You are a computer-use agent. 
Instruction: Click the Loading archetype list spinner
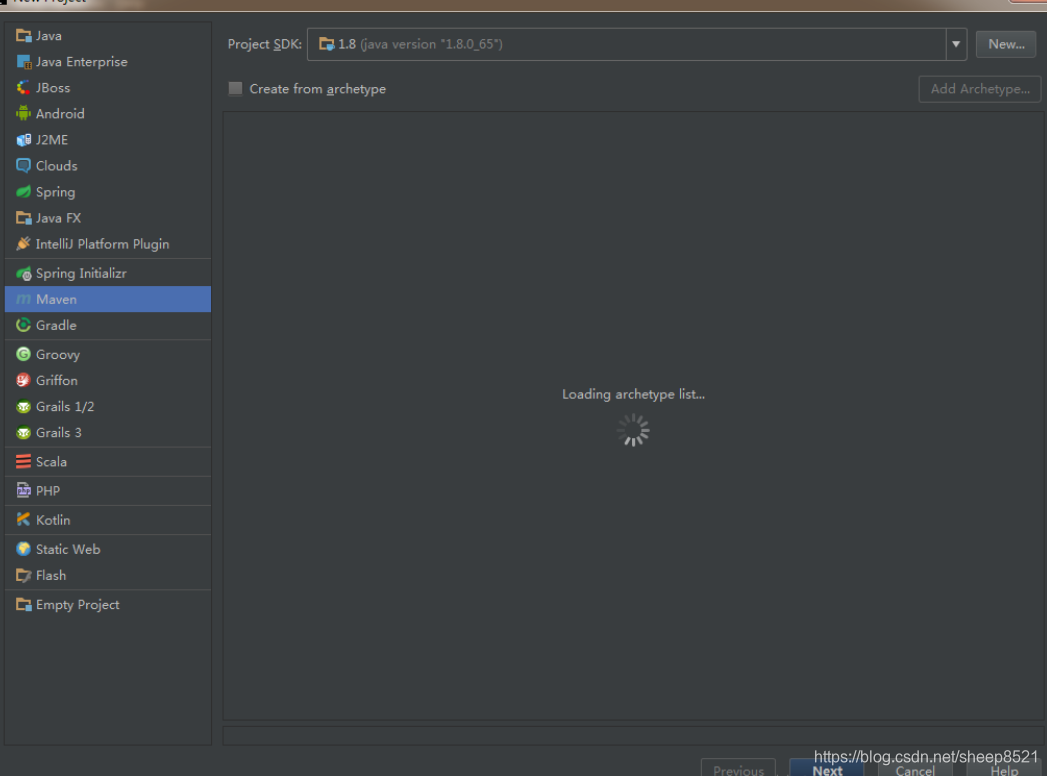[x=633, y=430]
